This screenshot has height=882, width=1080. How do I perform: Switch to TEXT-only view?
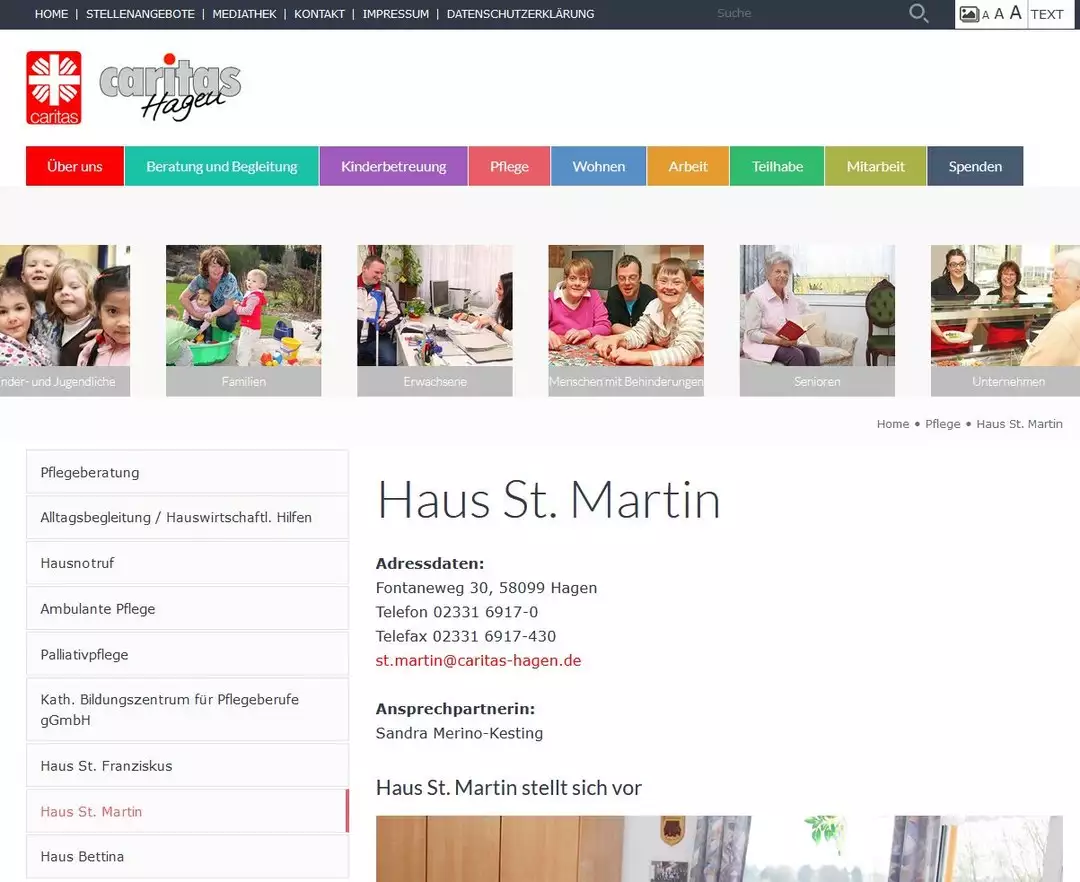(1047, 14)
